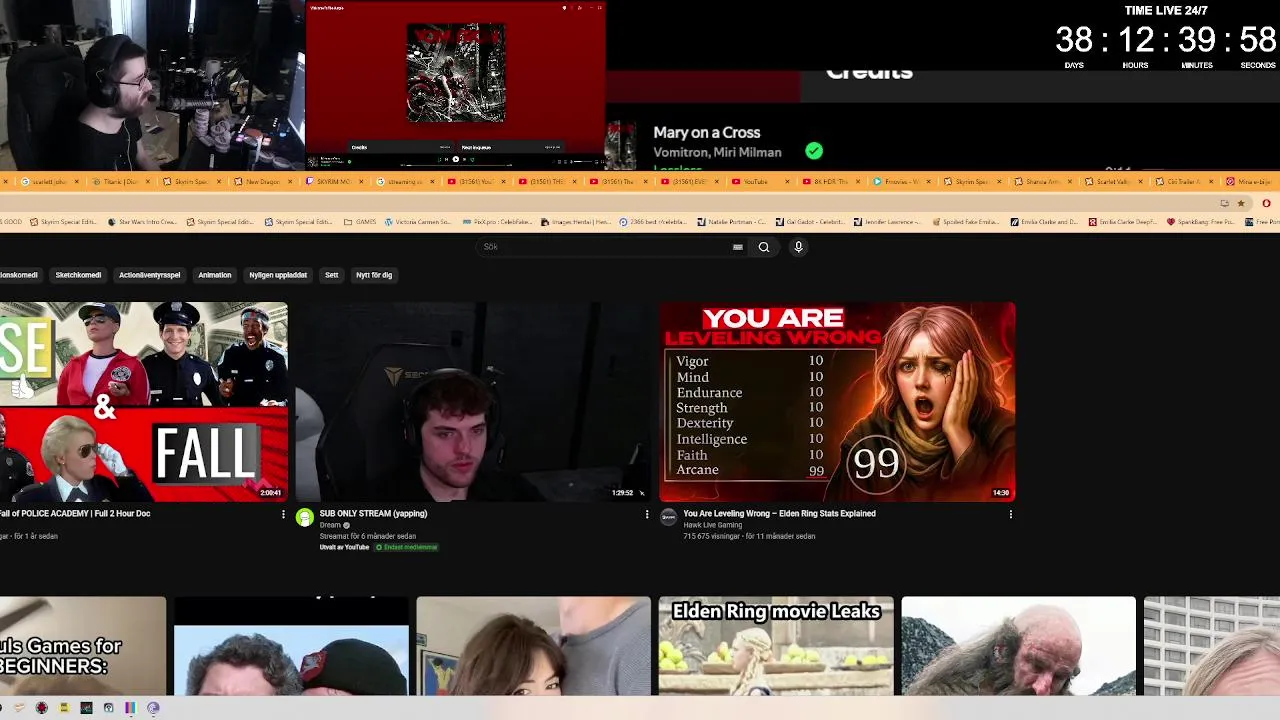Open options menu for SUB ONLY STREAM video
The width and height of the screenshot is (1280, 720).
(x=646, y=514)
